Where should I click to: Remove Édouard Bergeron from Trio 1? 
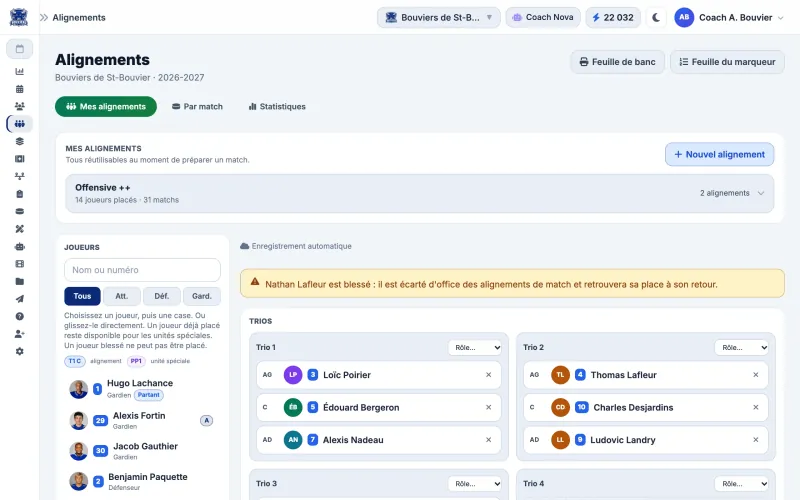coord(488,407)
